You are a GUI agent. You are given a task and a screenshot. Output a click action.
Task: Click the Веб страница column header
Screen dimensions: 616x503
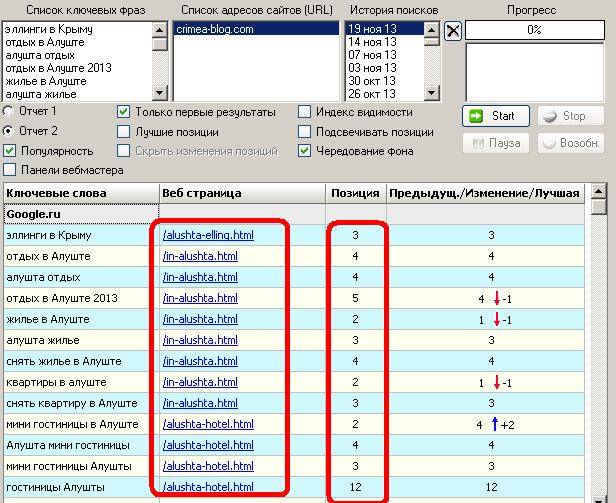[242, 193]
